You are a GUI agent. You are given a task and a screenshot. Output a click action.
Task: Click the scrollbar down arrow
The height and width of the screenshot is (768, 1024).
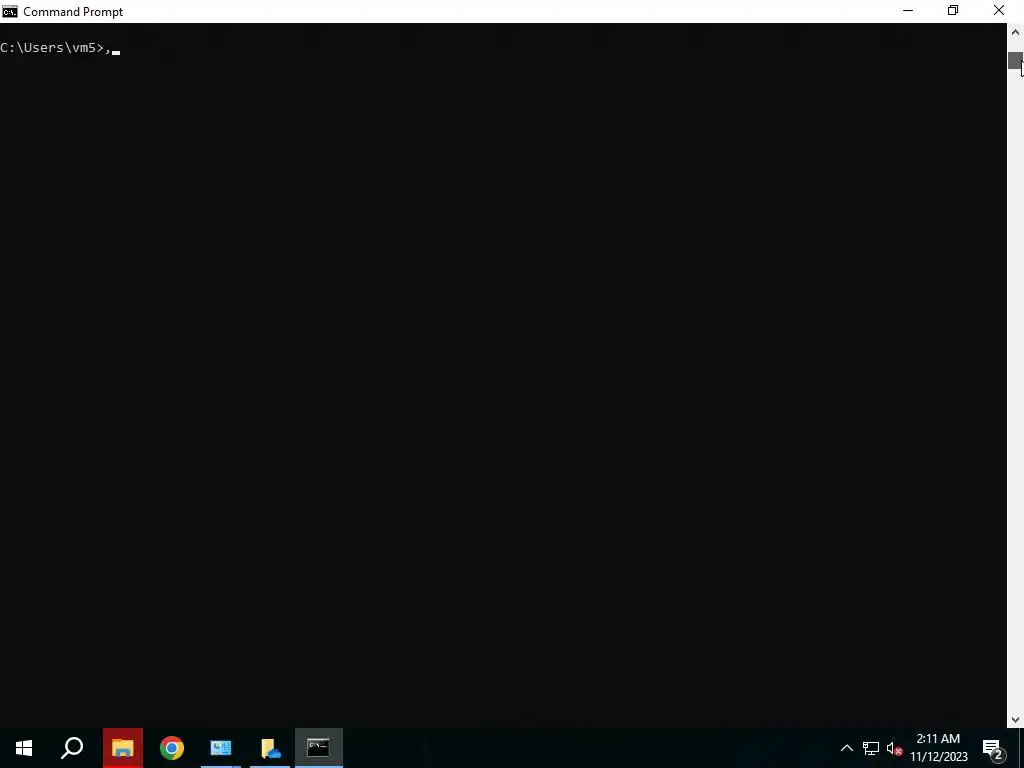point(1016,720)
